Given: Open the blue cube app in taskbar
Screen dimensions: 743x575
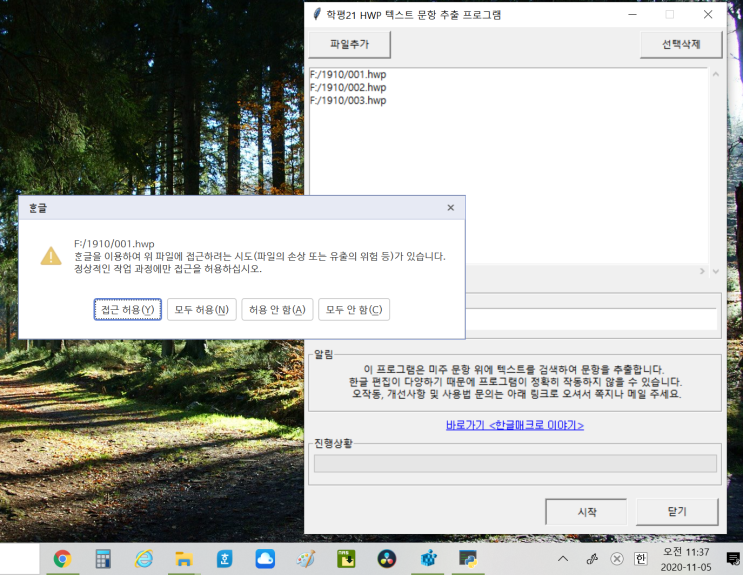Looking at the screenshot, I should point(428,559).
